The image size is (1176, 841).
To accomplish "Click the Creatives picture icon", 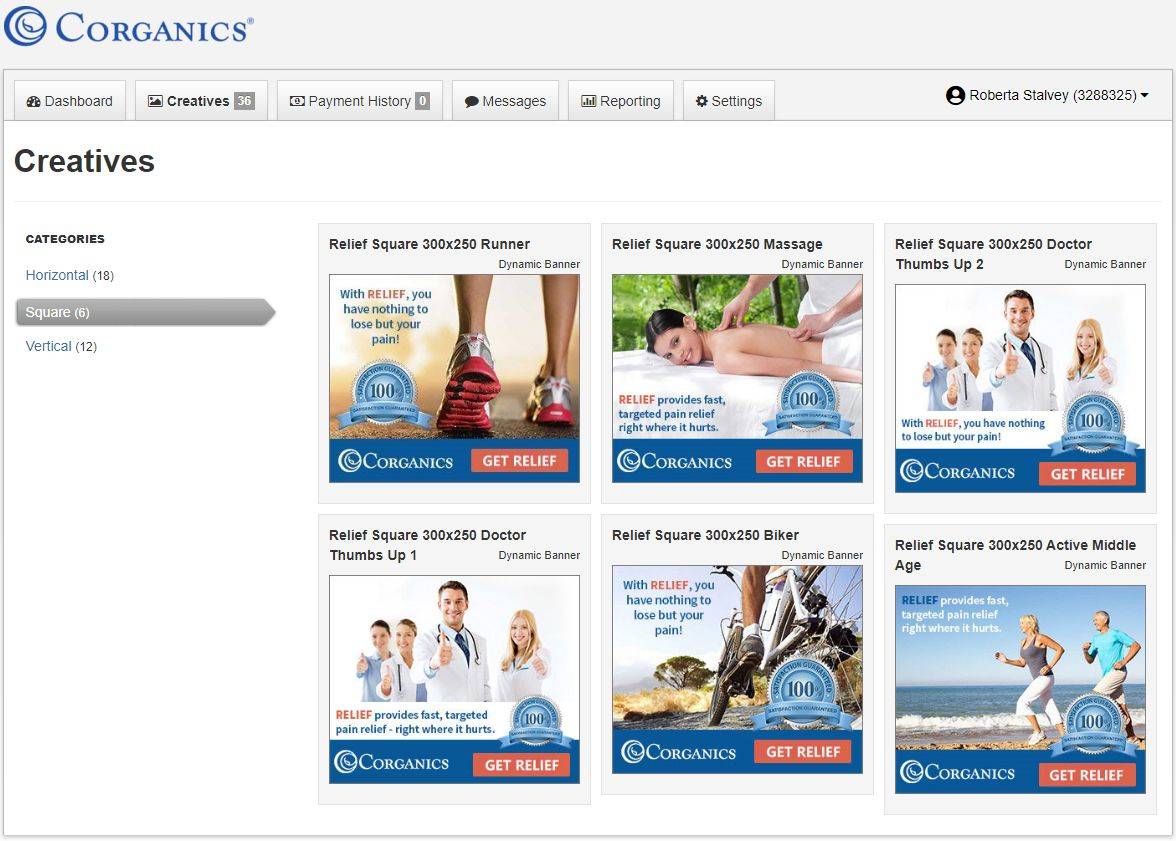I will (x=155, y=101).
